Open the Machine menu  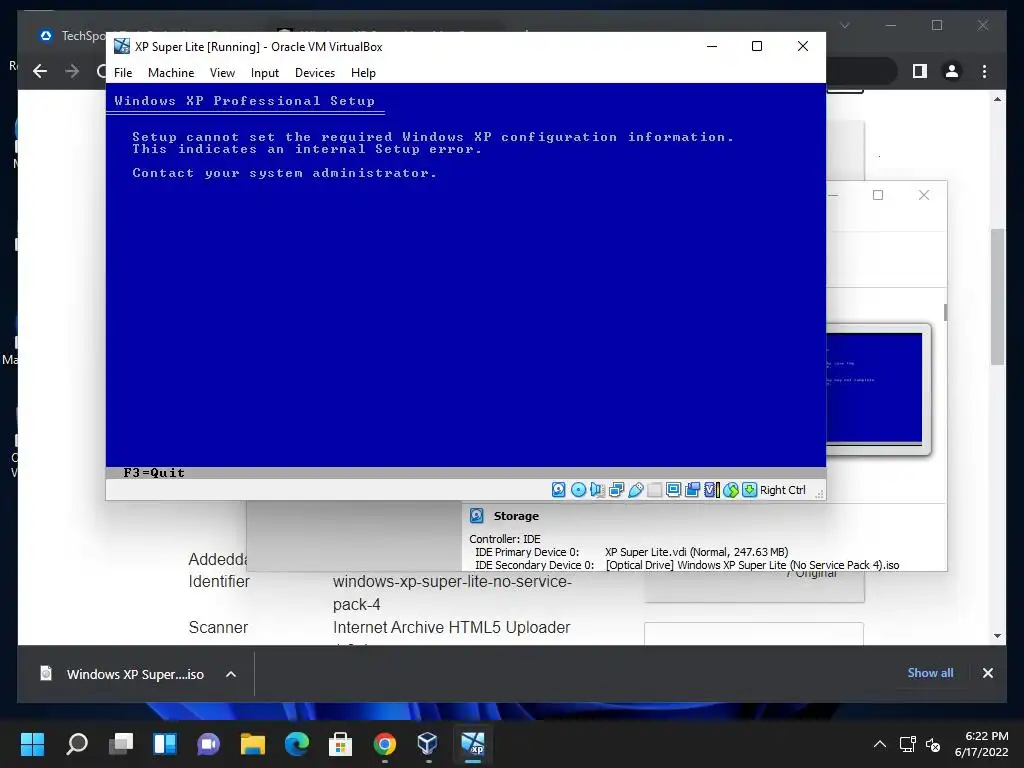point(170,72)
